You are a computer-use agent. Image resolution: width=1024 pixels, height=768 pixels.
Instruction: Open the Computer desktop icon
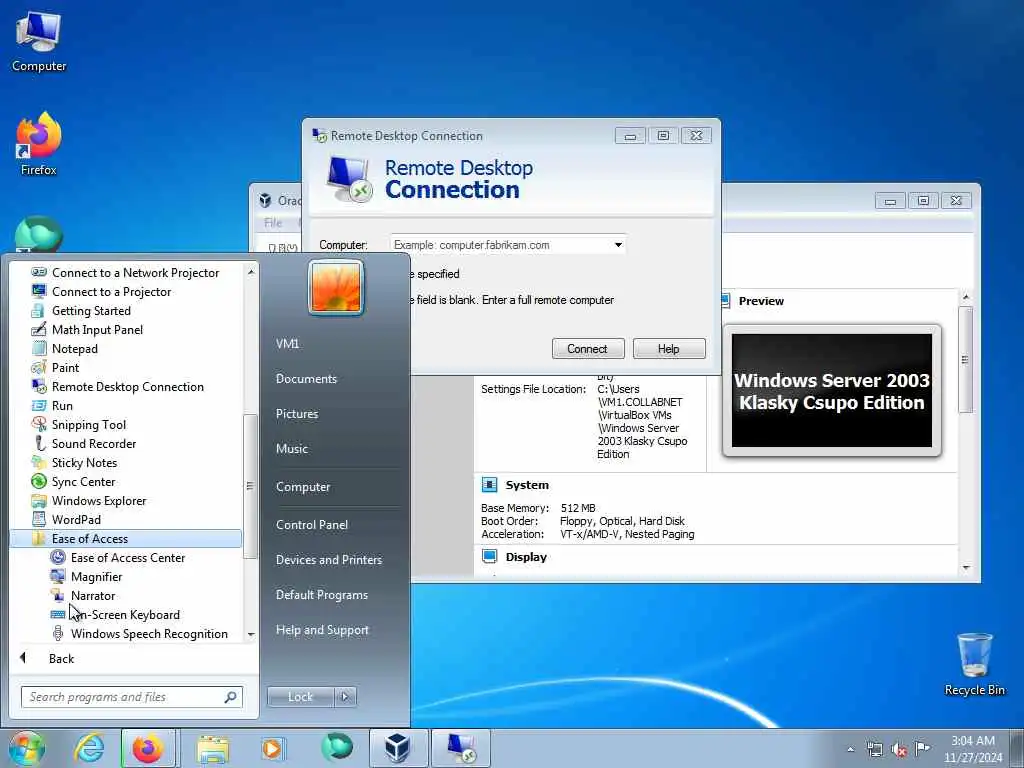click(x=39, y=42)
